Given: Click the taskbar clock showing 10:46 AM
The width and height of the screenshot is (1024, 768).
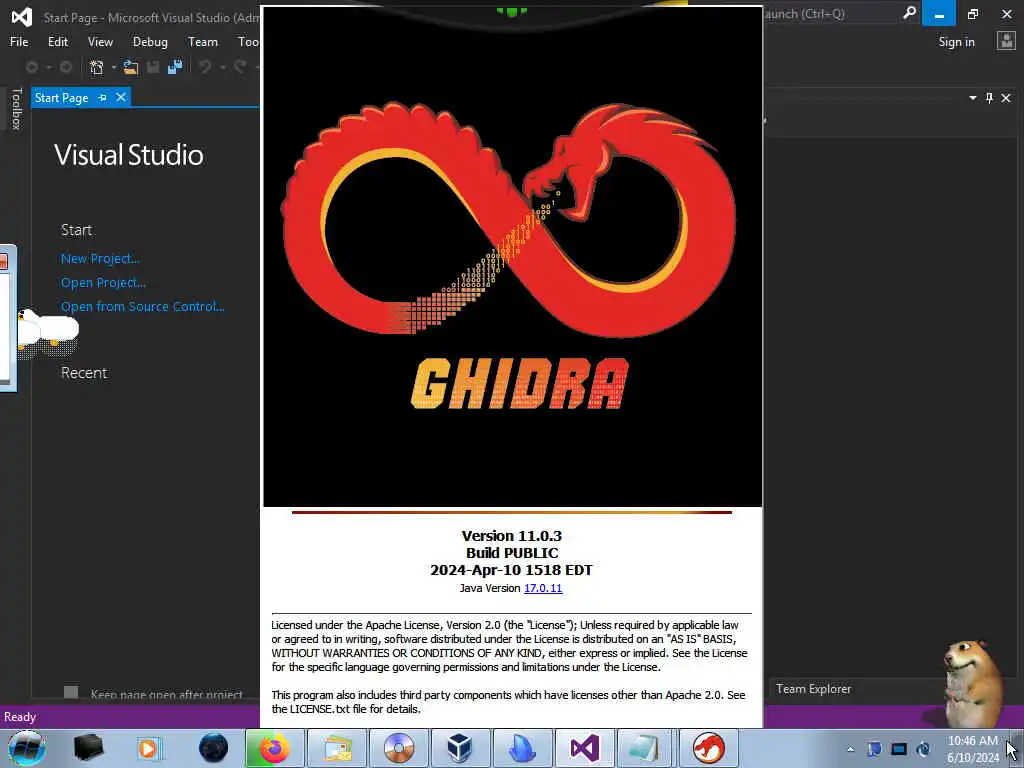Looking at the screenshot, I should click(x=973, y=749).
